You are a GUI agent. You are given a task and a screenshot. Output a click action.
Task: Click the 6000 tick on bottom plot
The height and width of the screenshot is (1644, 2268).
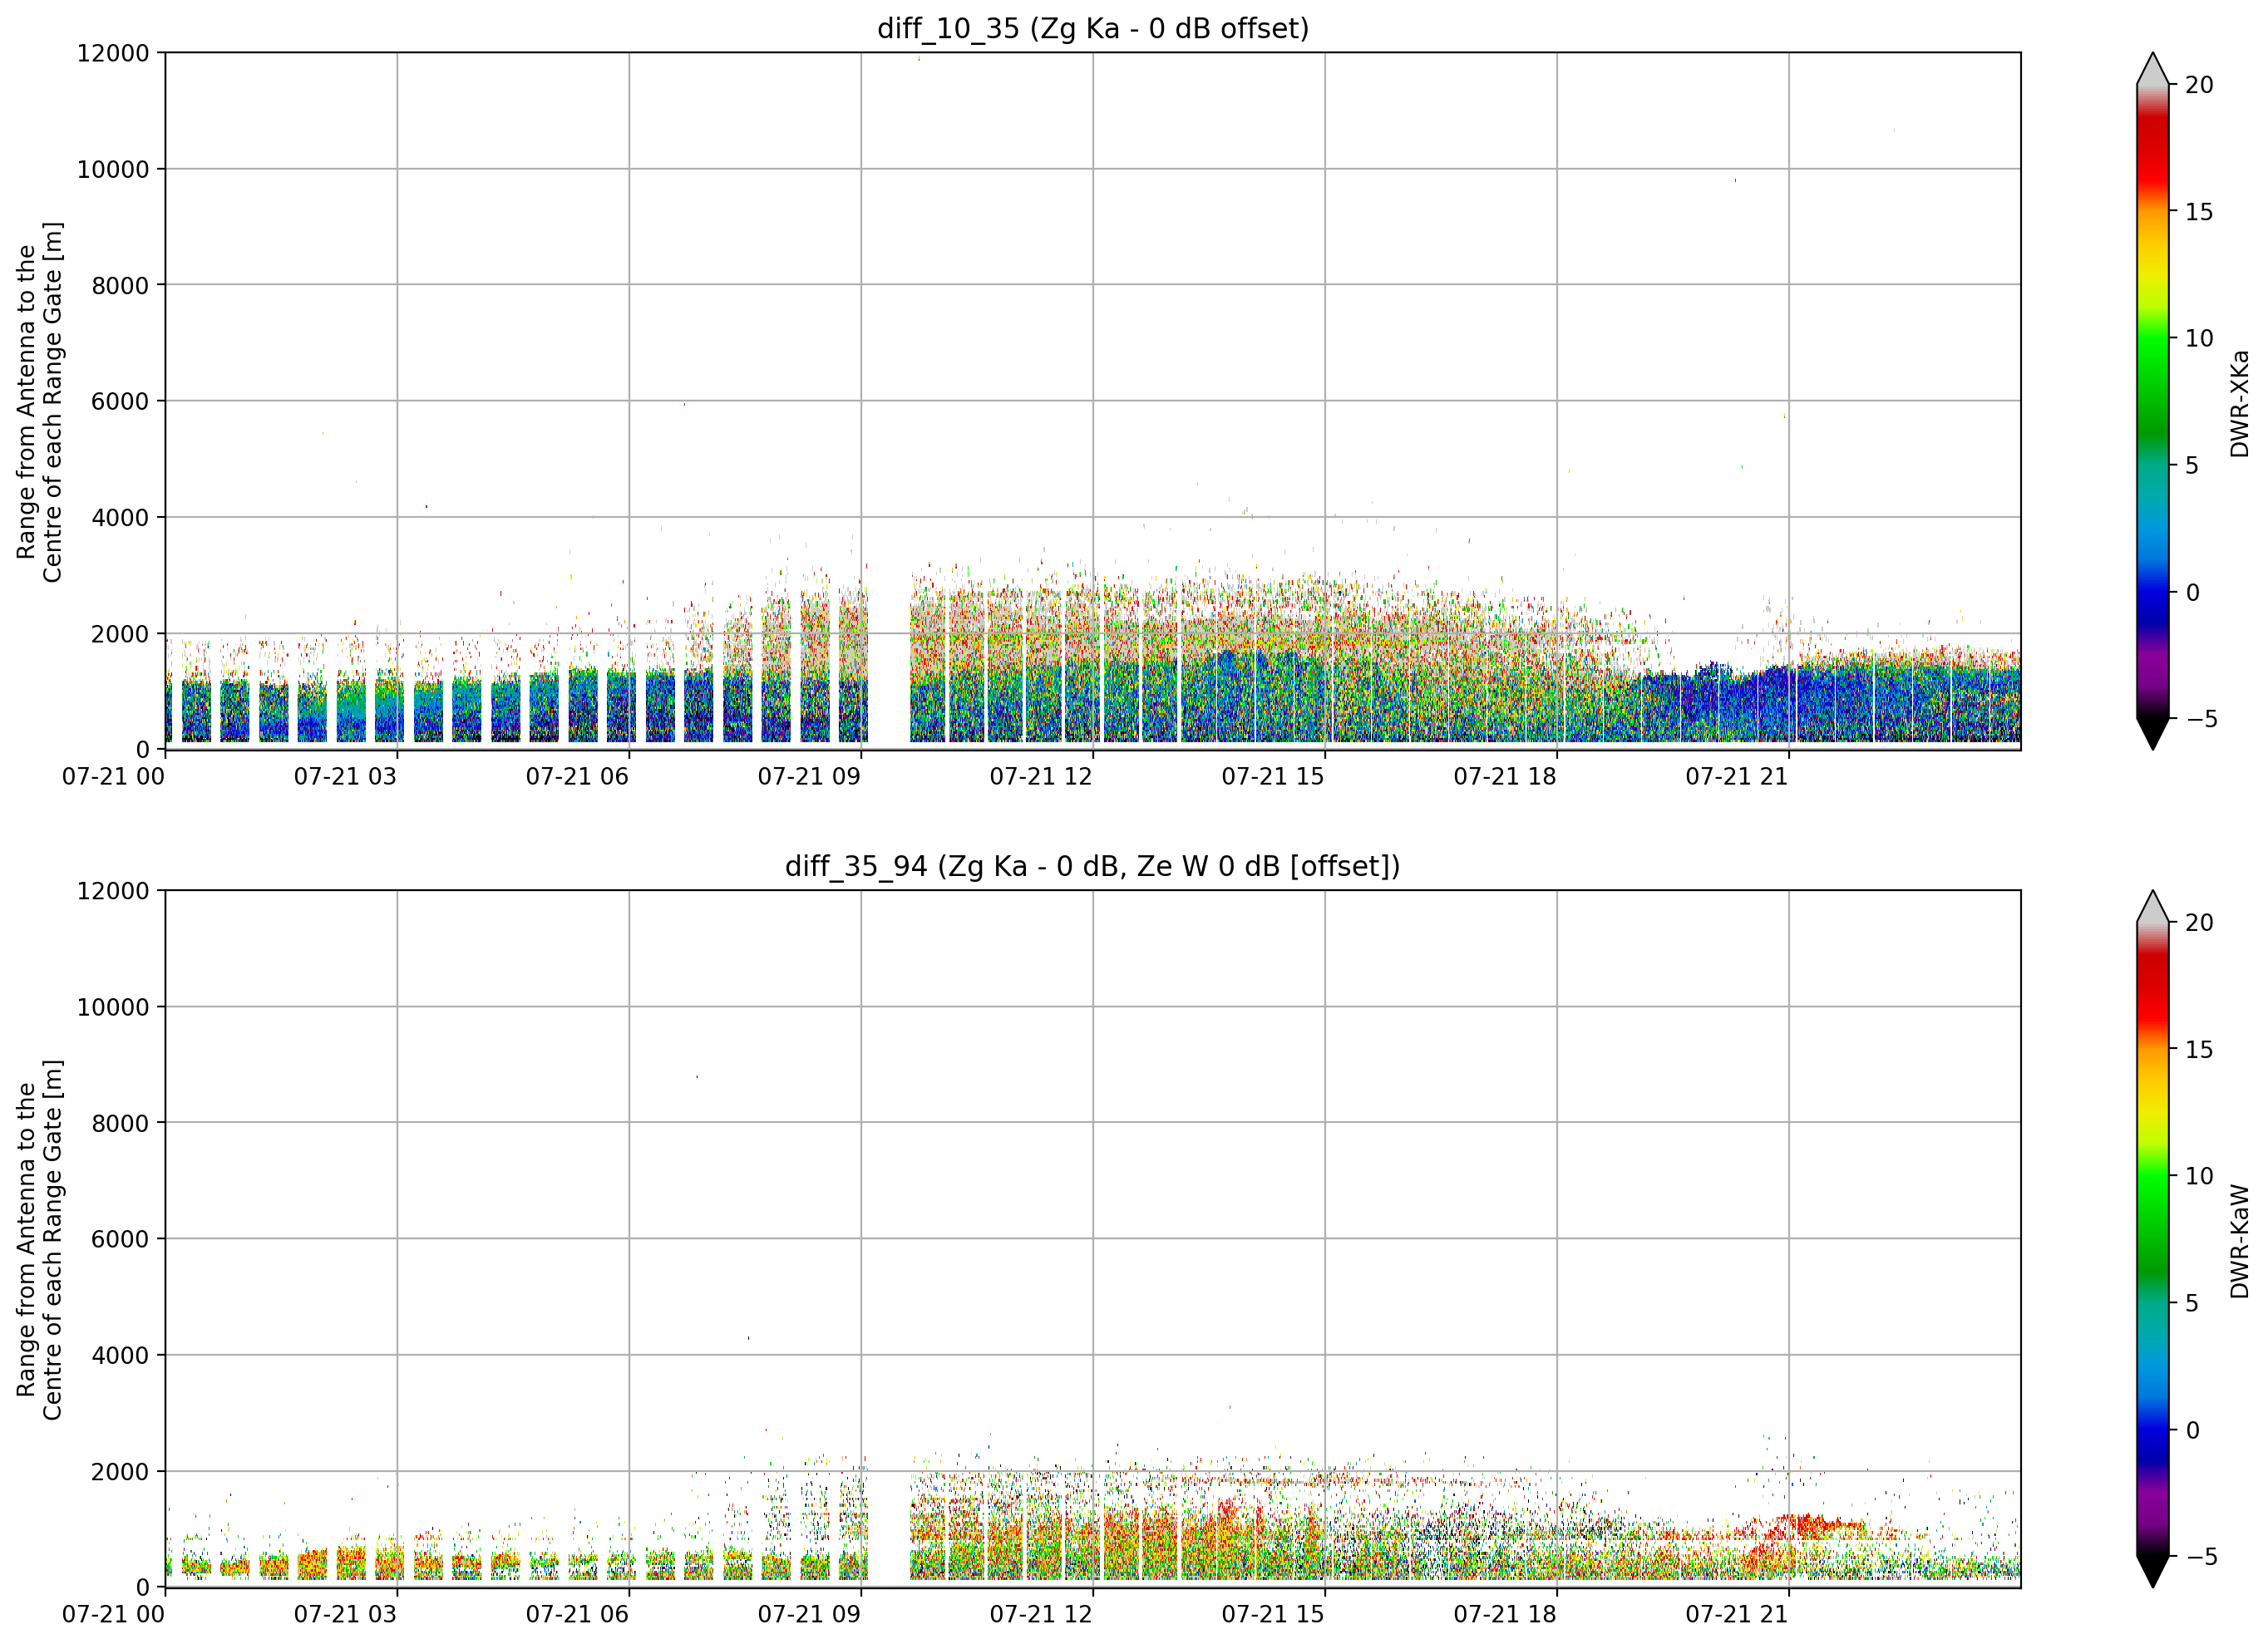[x=120, y=1239]
